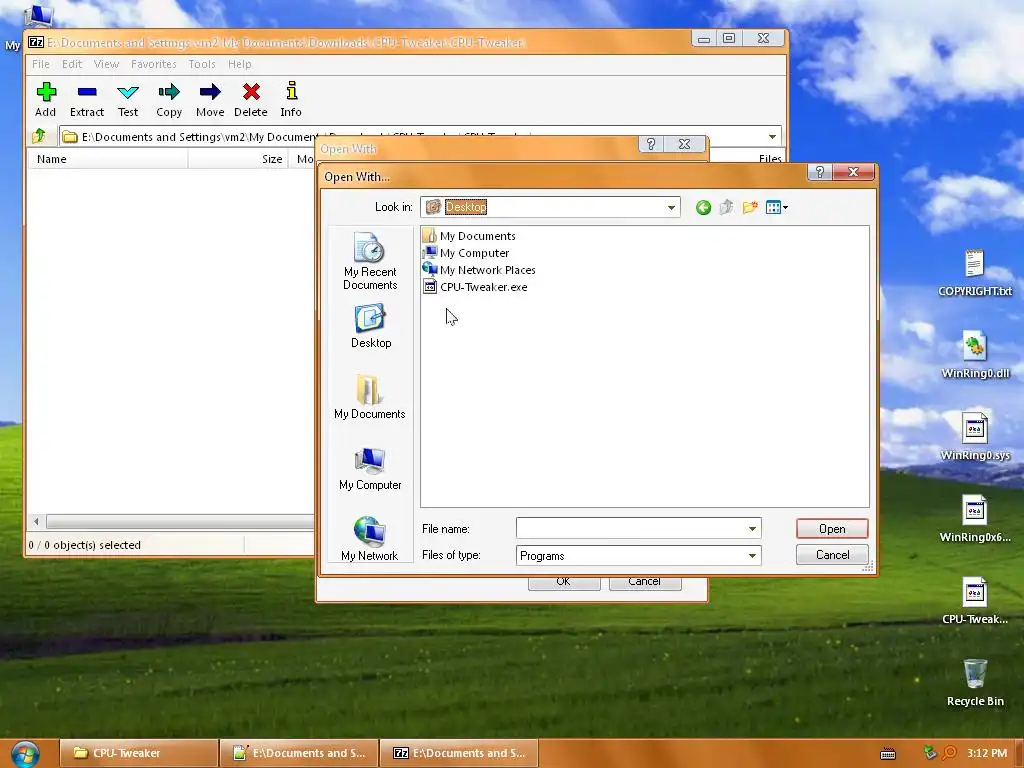Screen dimensions: 1024x768
Task: Expand the 7-Zip address bar dropdown
Action: 773,136
